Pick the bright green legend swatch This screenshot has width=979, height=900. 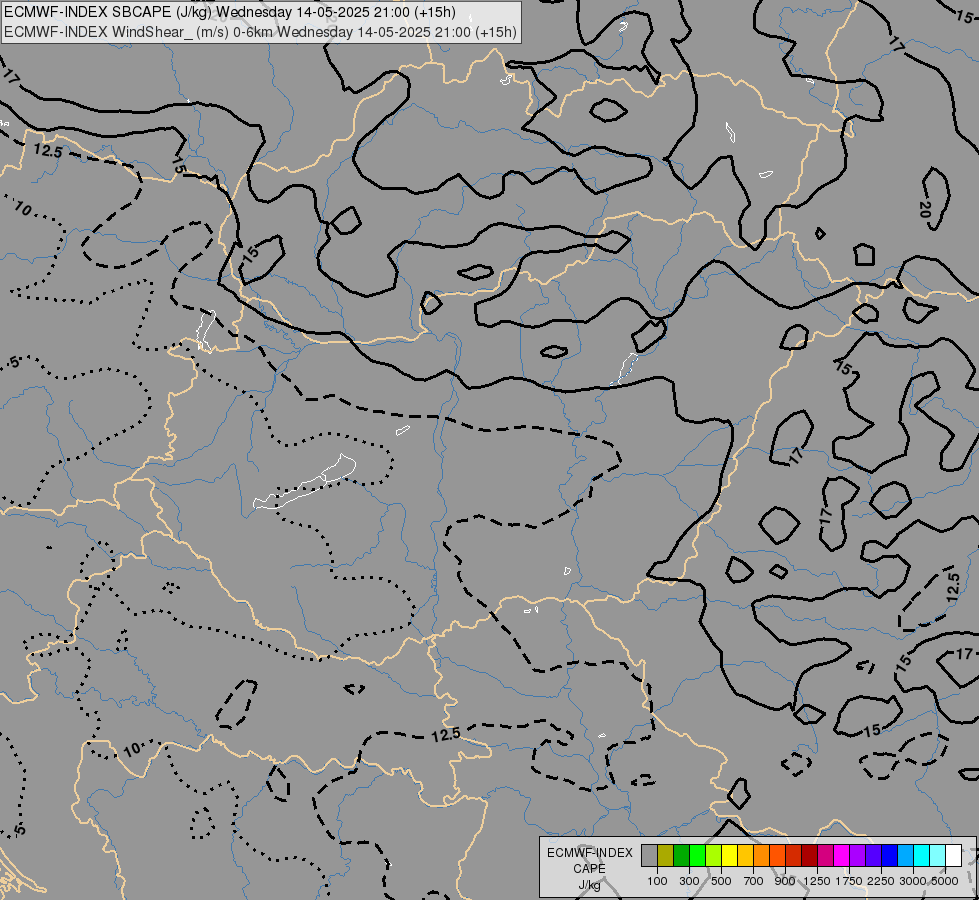[697, 856]
